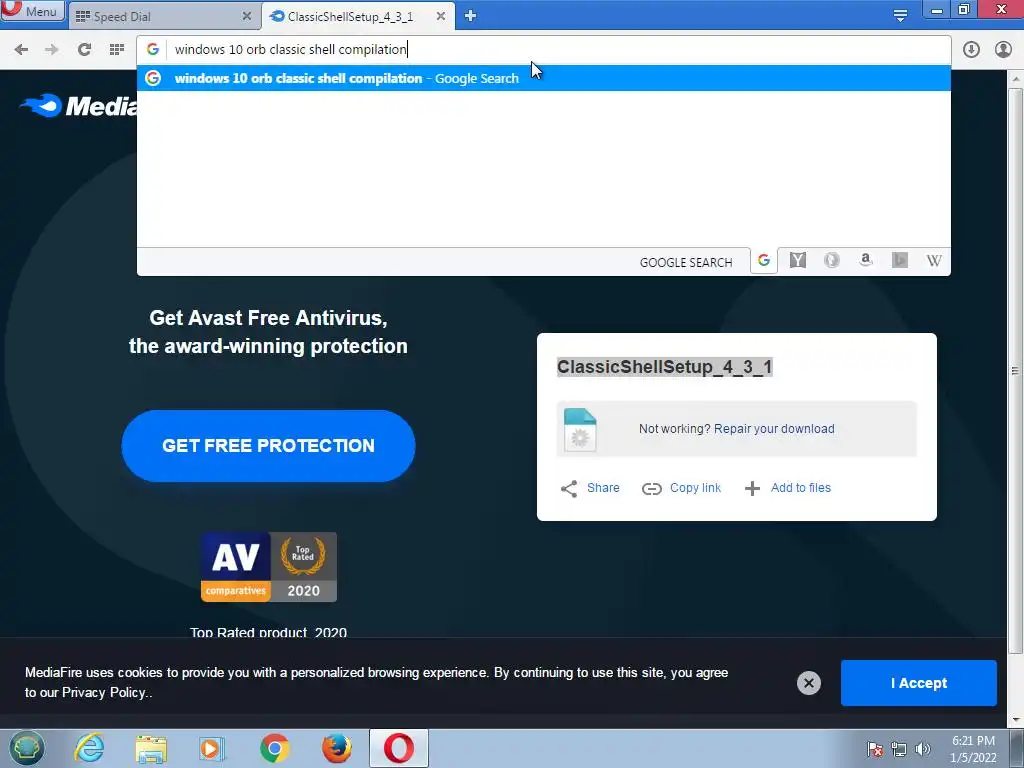Viewport: 1024px width, 768px height.
Task: Open network tray icon
Action: 899,749
